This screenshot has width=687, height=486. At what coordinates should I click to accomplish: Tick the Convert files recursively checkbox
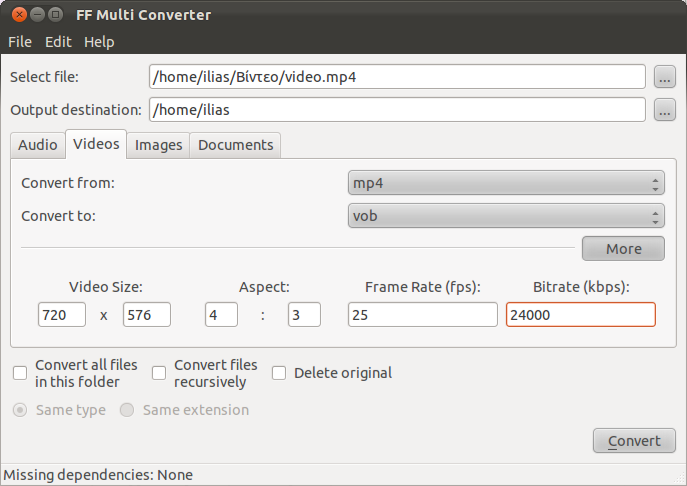click(159, 373)
